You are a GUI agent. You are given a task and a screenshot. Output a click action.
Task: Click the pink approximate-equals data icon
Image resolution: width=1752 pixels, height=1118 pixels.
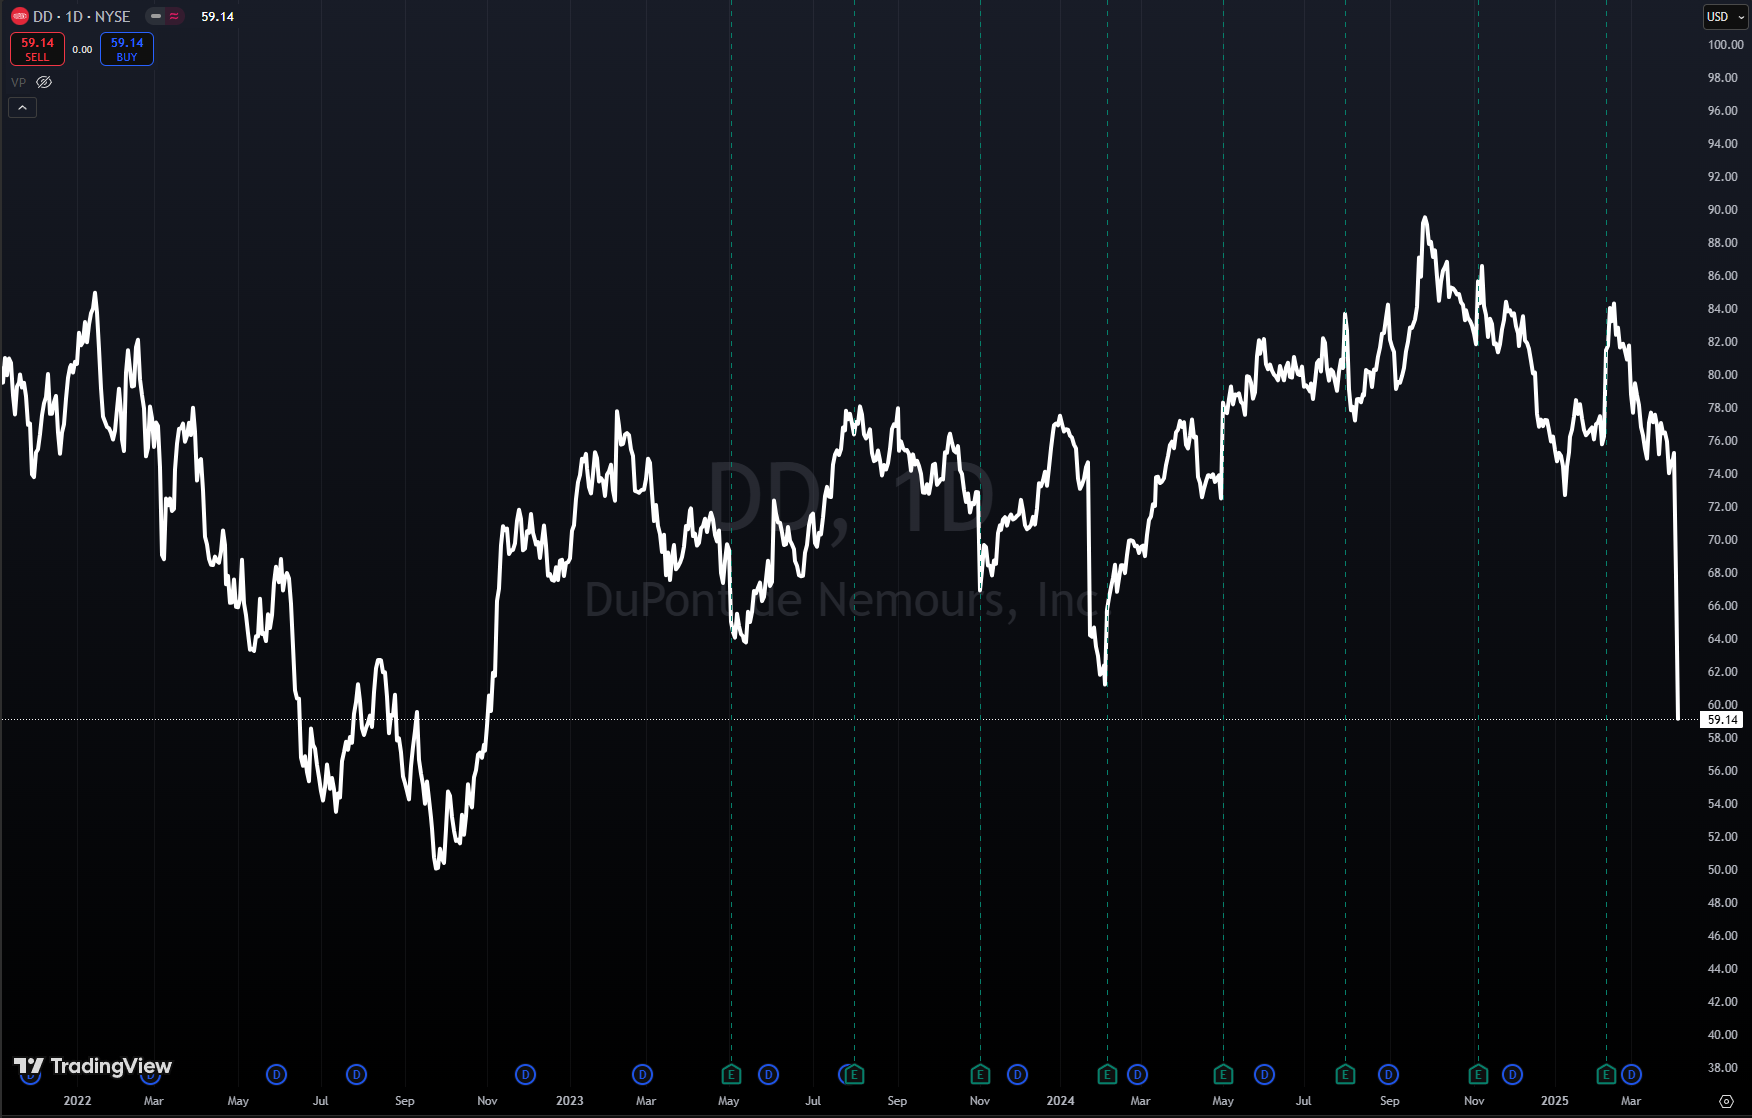pyautogui.click(x=174, y=16)
